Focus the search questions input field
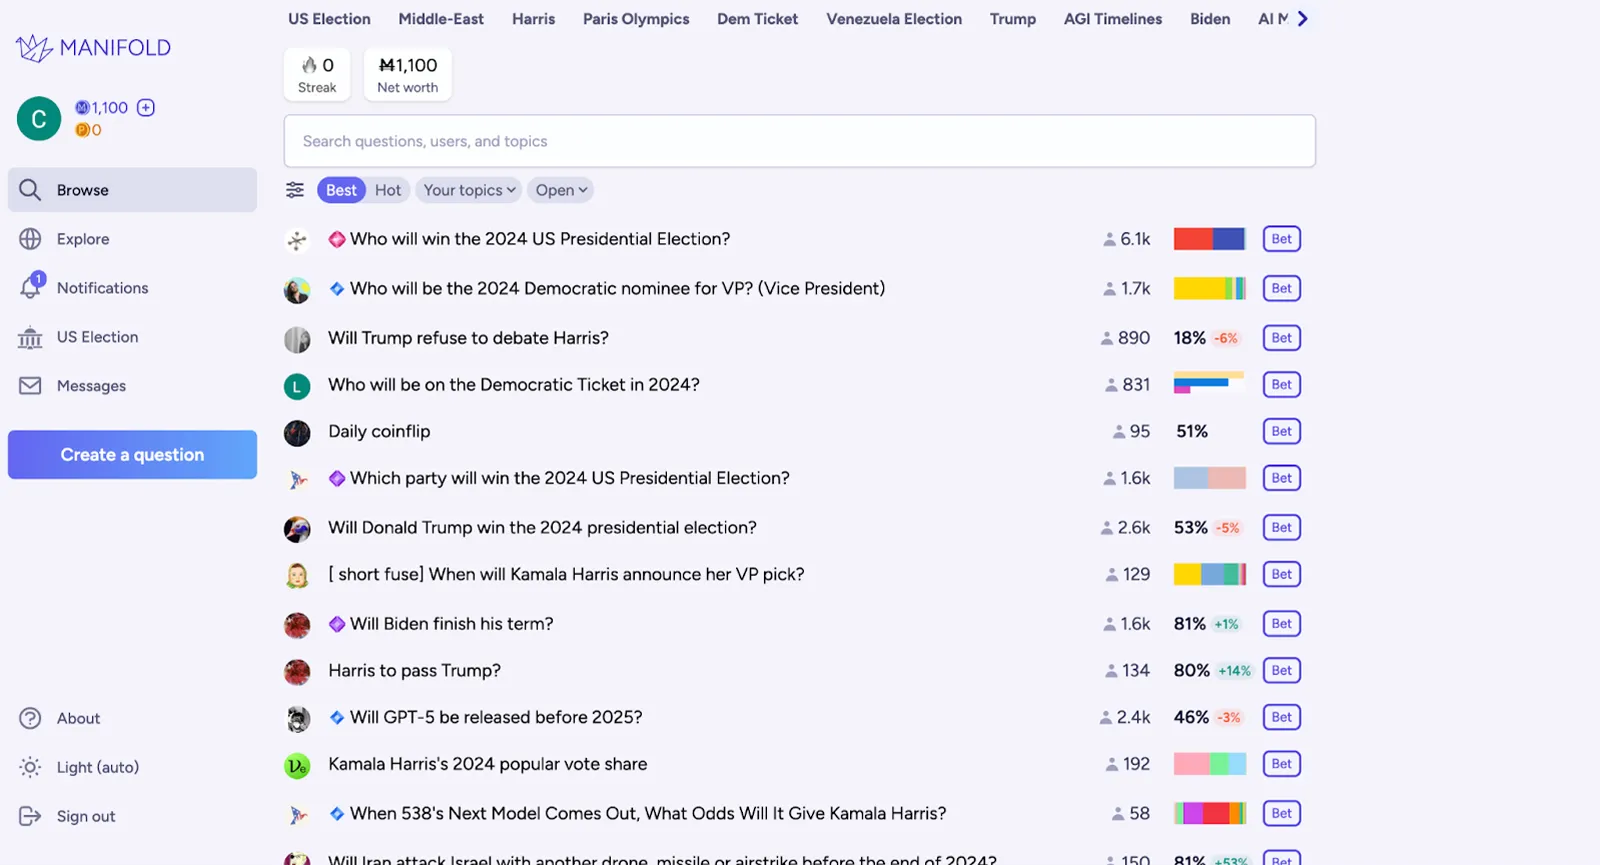 click(x=800, y=141)
